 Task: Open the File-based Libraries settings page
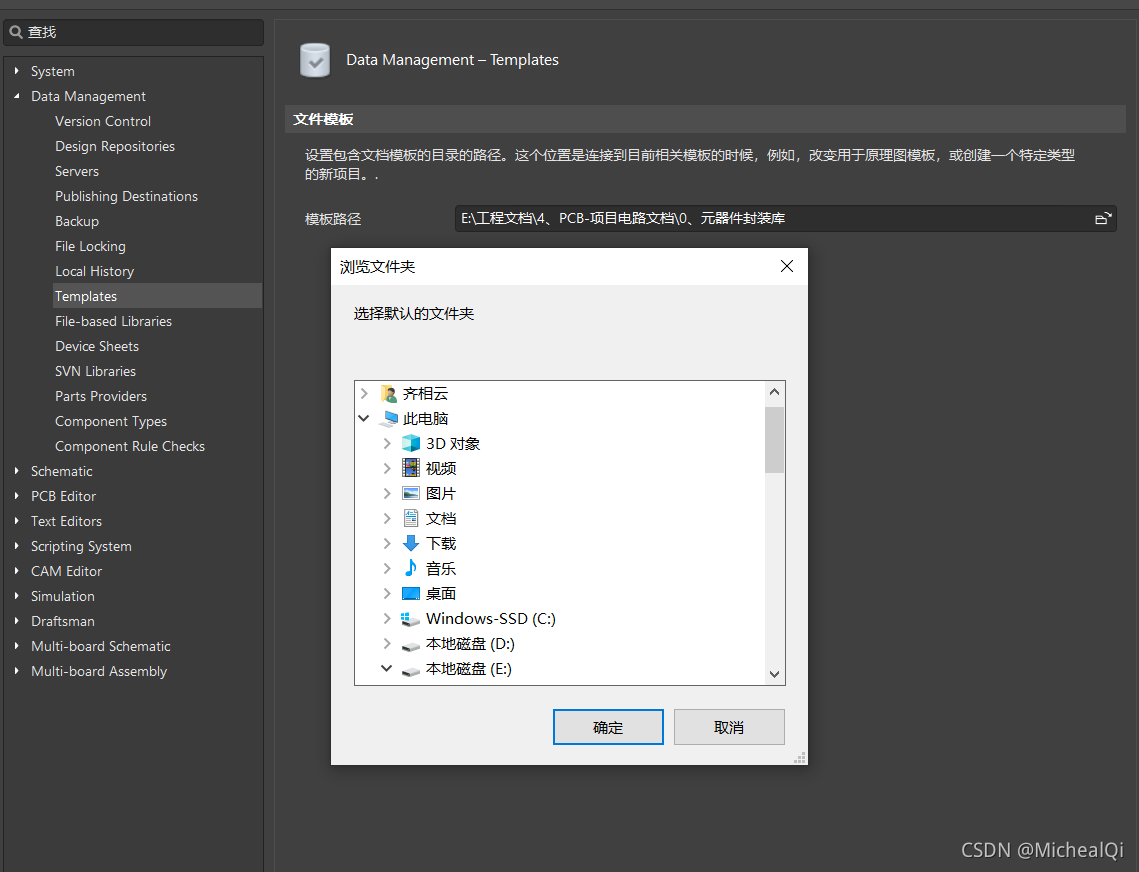[x=113, y=321]
